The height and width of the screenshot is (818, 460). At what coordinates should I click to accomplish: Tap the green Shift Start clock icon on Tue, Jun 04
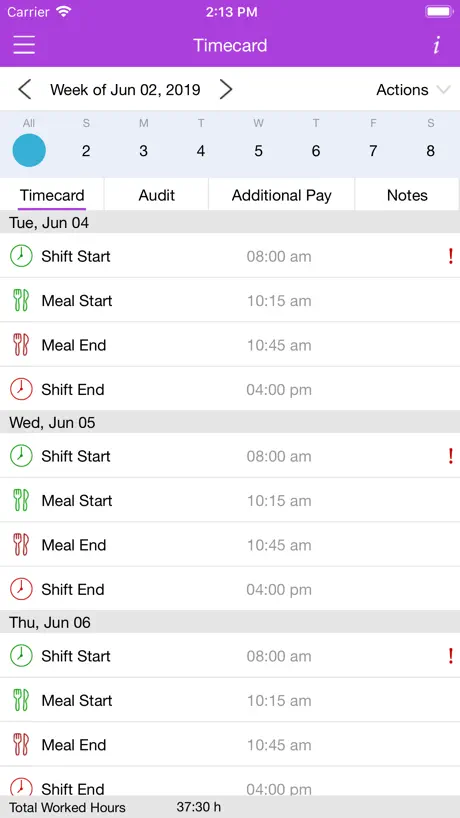21,256
